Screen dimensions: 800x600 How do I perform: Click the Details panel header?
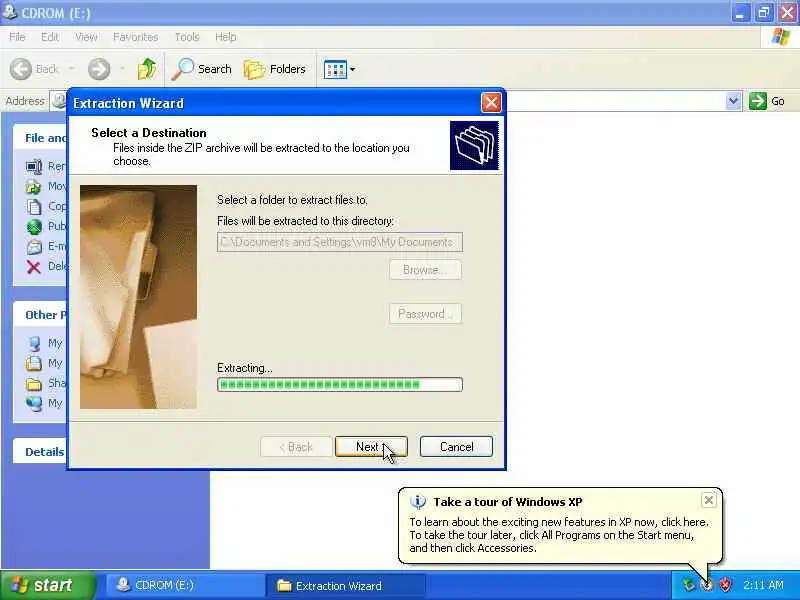[x=40, y=452]
